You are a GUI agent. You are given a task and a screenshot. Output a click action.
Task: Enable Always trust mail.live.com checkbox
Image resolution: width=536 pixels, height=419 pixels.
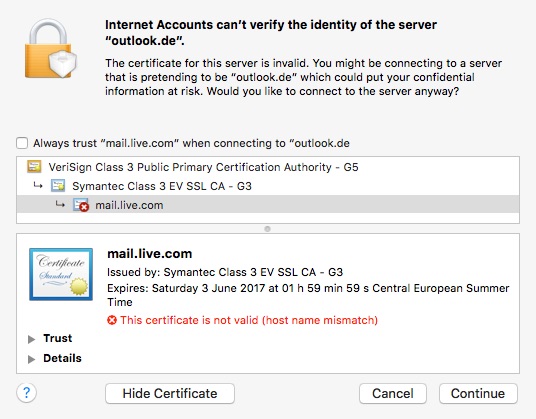tap(22, 143)
